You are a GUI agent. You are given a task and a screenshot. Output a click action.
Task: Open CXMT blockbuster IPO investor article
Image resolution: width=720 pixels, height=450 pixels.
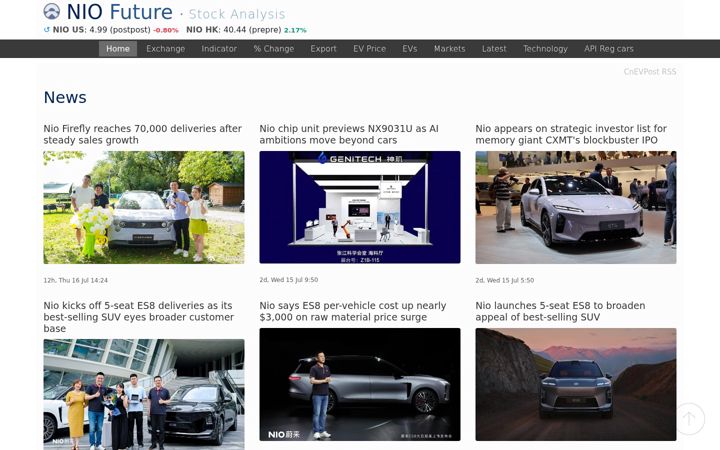[571, 134]
